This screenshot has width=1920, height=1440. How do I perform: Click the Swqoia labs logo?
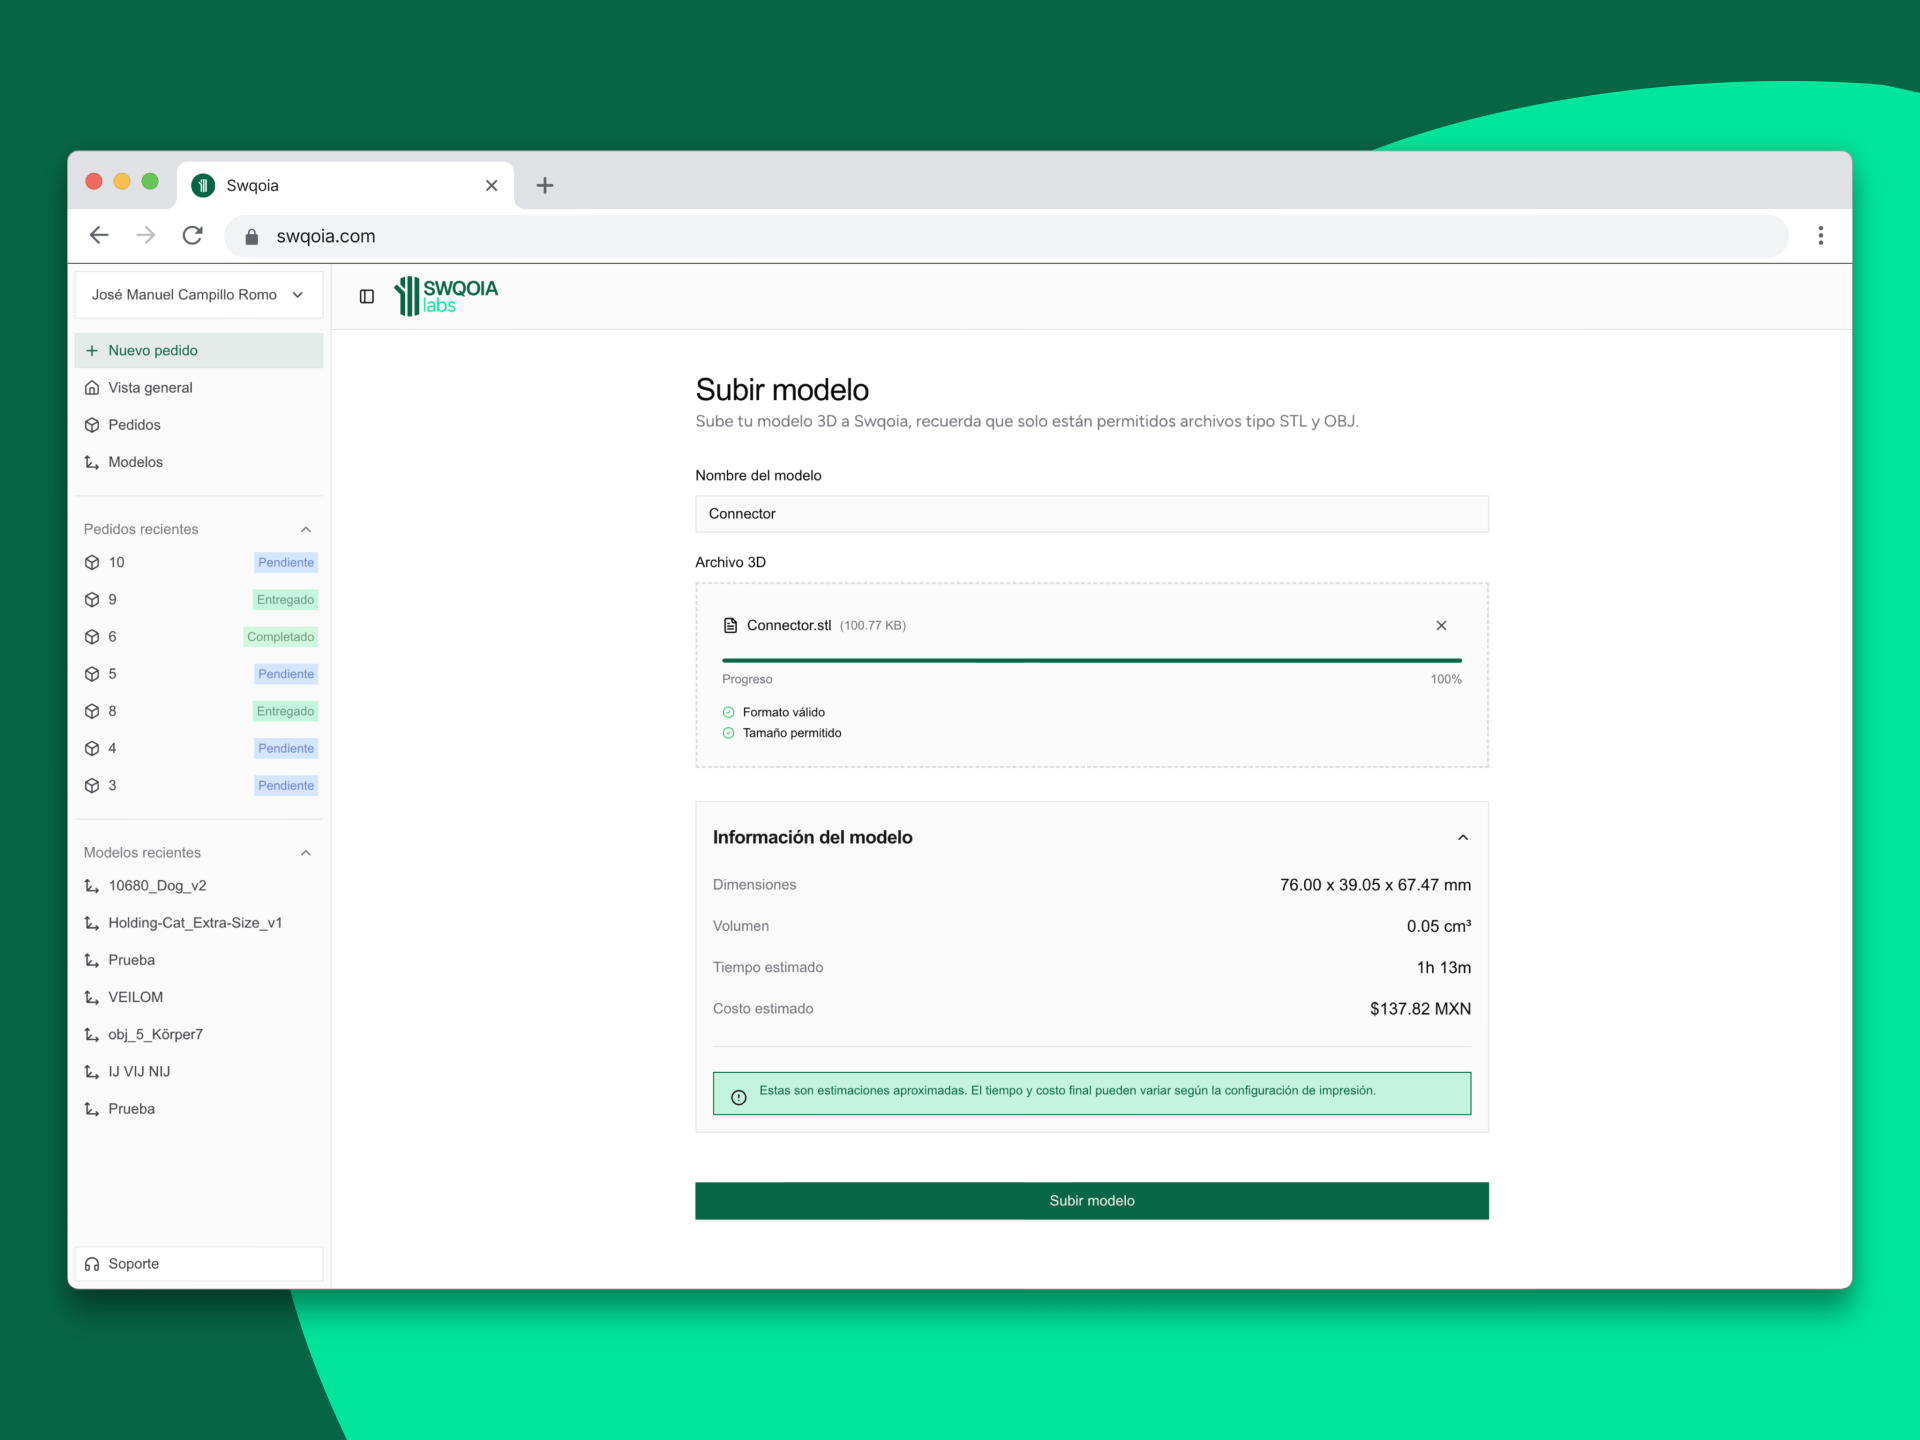click(446, 296)
